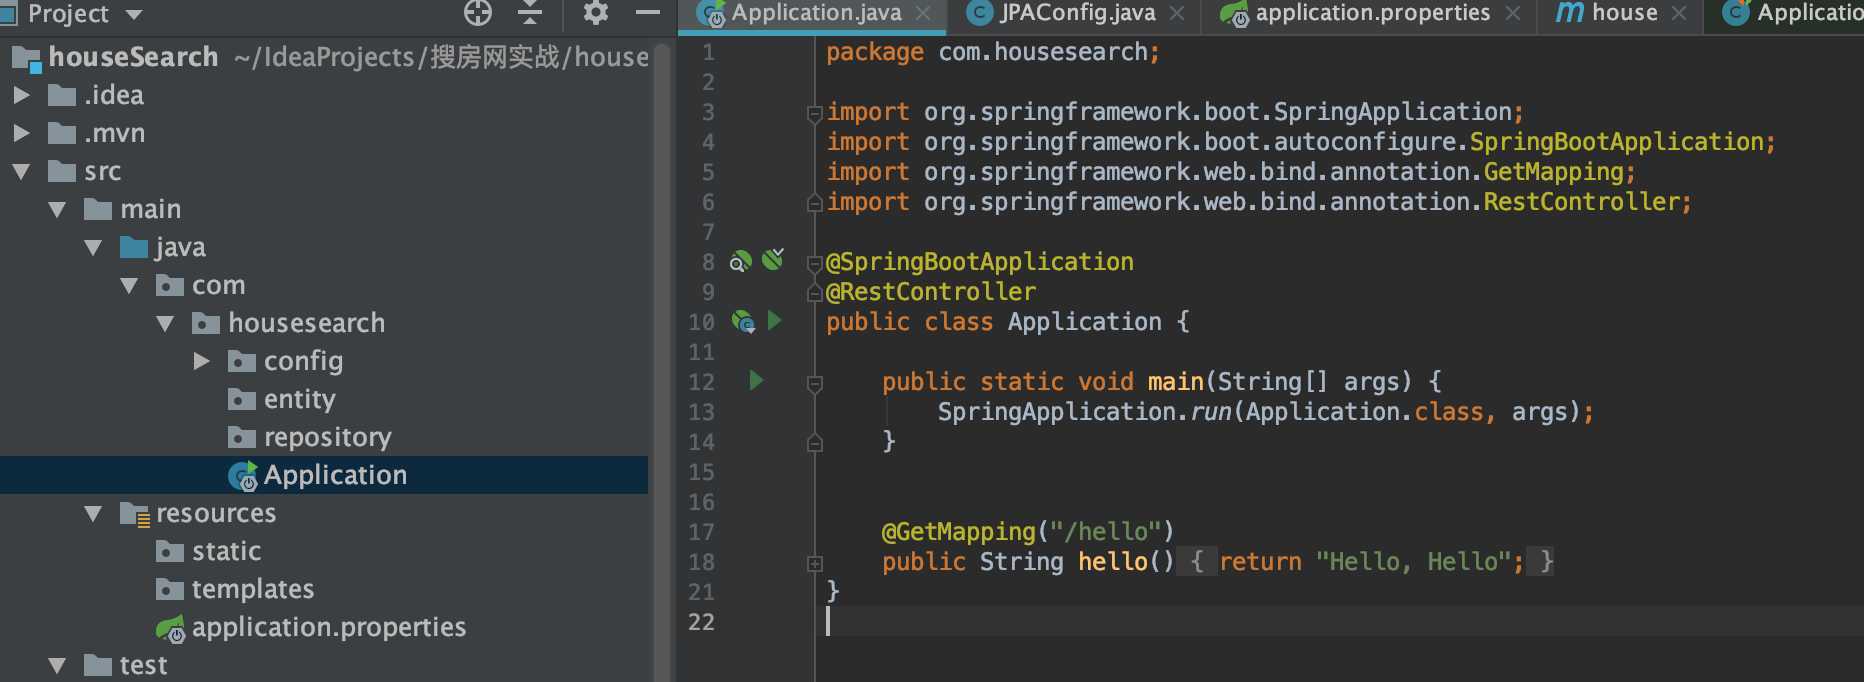Click the locate/scroll-from-source target icon

coord(478,13)
